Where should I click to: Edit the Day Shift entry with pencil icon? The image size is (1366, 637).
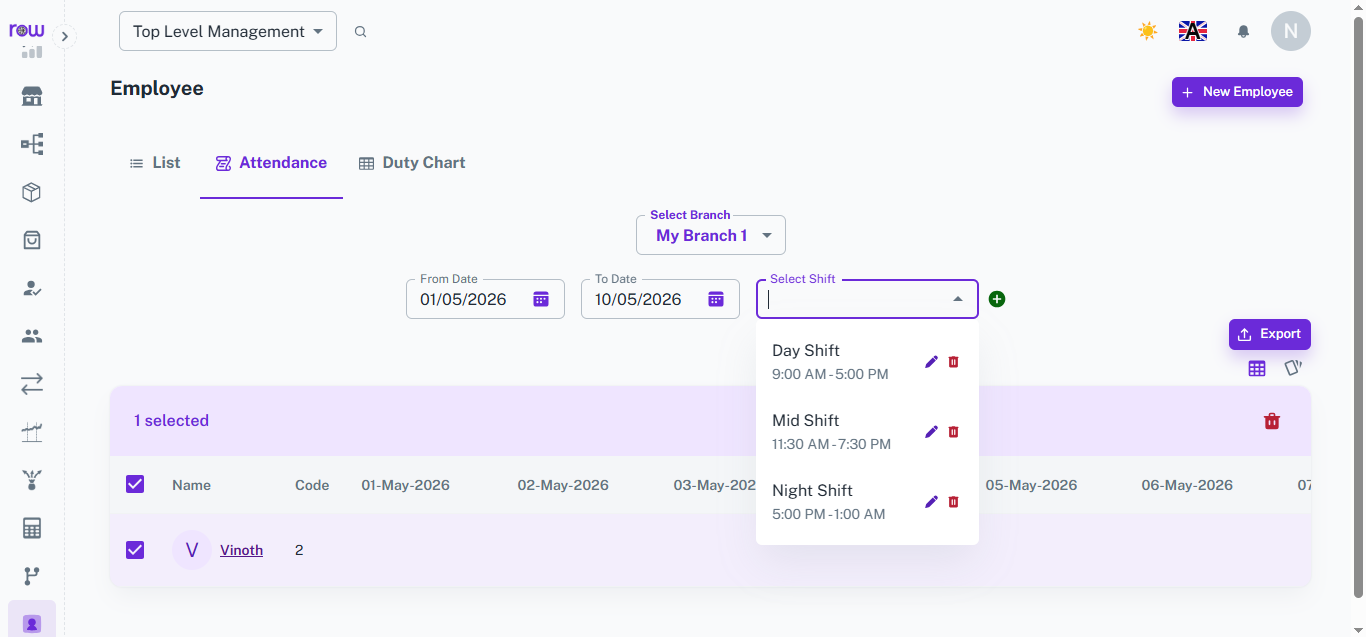(931, 362)
